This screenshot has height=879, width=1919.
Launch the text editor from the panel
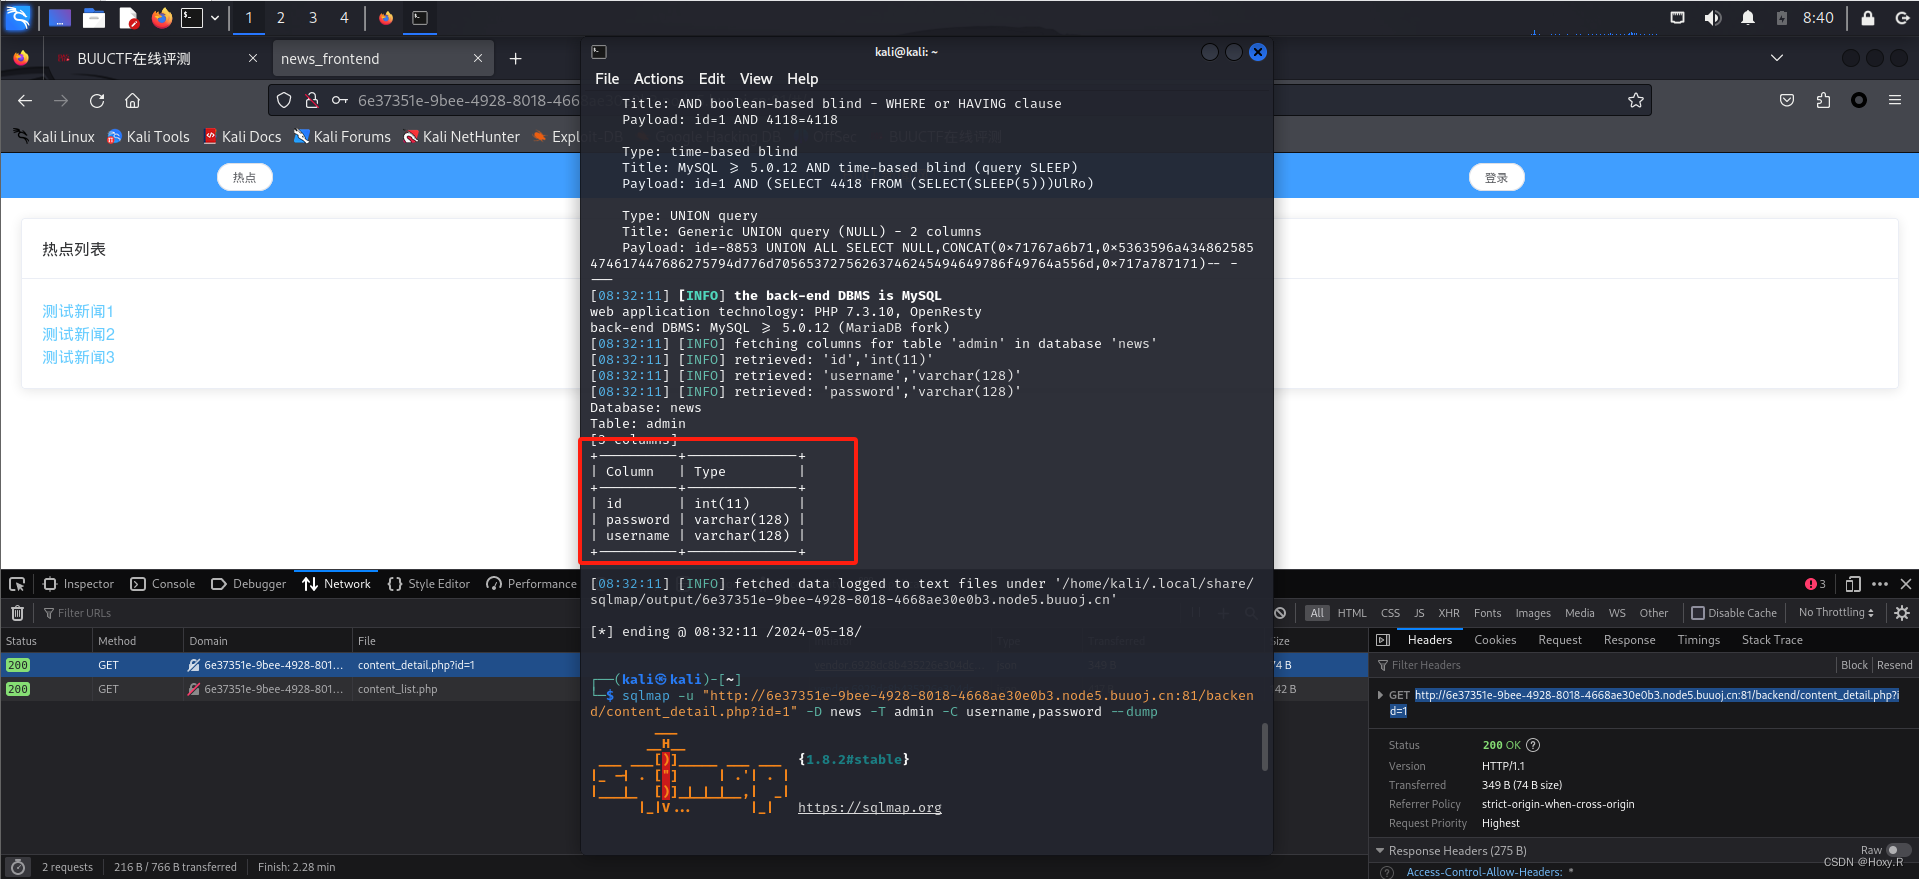[128, 18]
